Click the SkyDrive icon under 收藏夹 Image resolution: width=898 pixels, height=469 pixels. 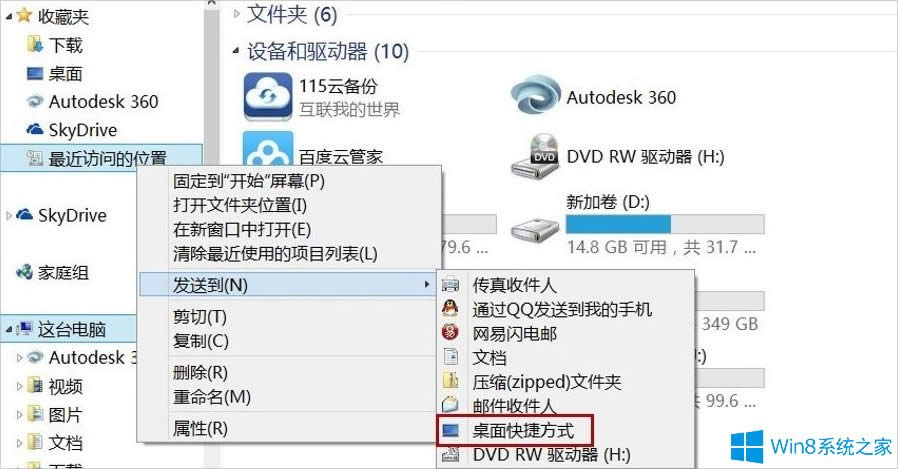35,130
